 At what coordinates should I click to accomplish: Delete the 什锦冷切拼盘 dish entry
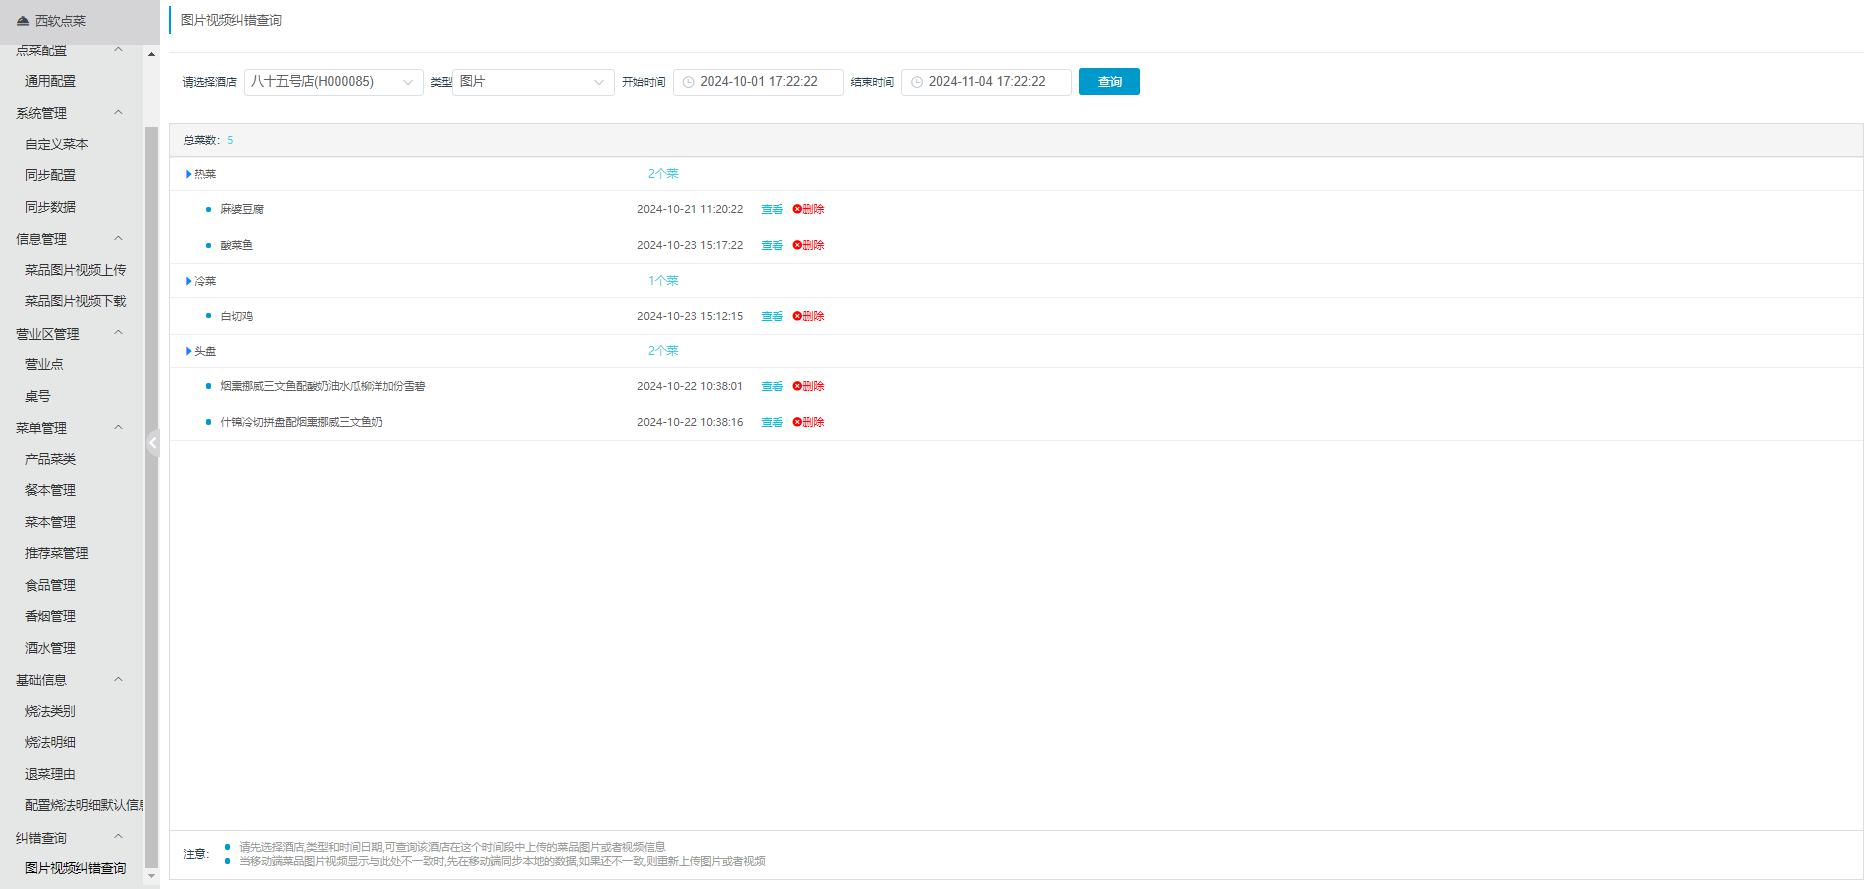tap(808, 422)
